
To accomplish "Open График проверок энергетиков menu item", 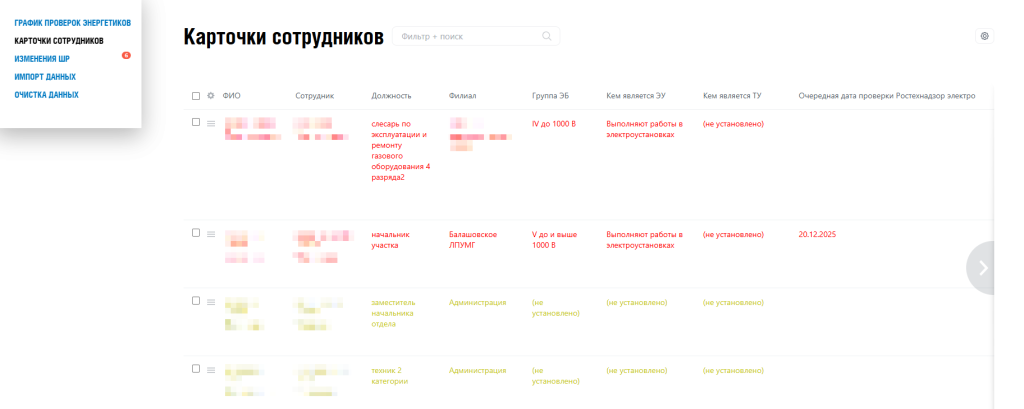I will pos(72,23).
